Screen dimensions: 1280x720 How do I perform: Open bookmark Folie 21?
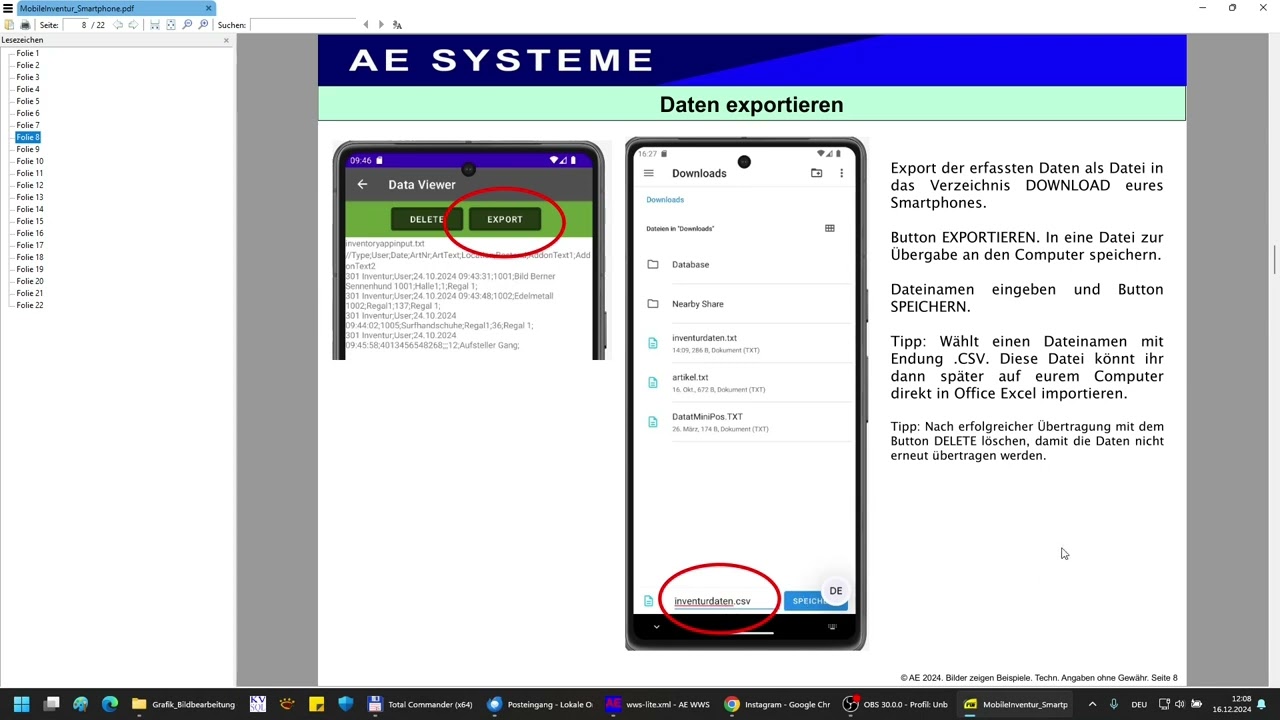tap(30, 293)
